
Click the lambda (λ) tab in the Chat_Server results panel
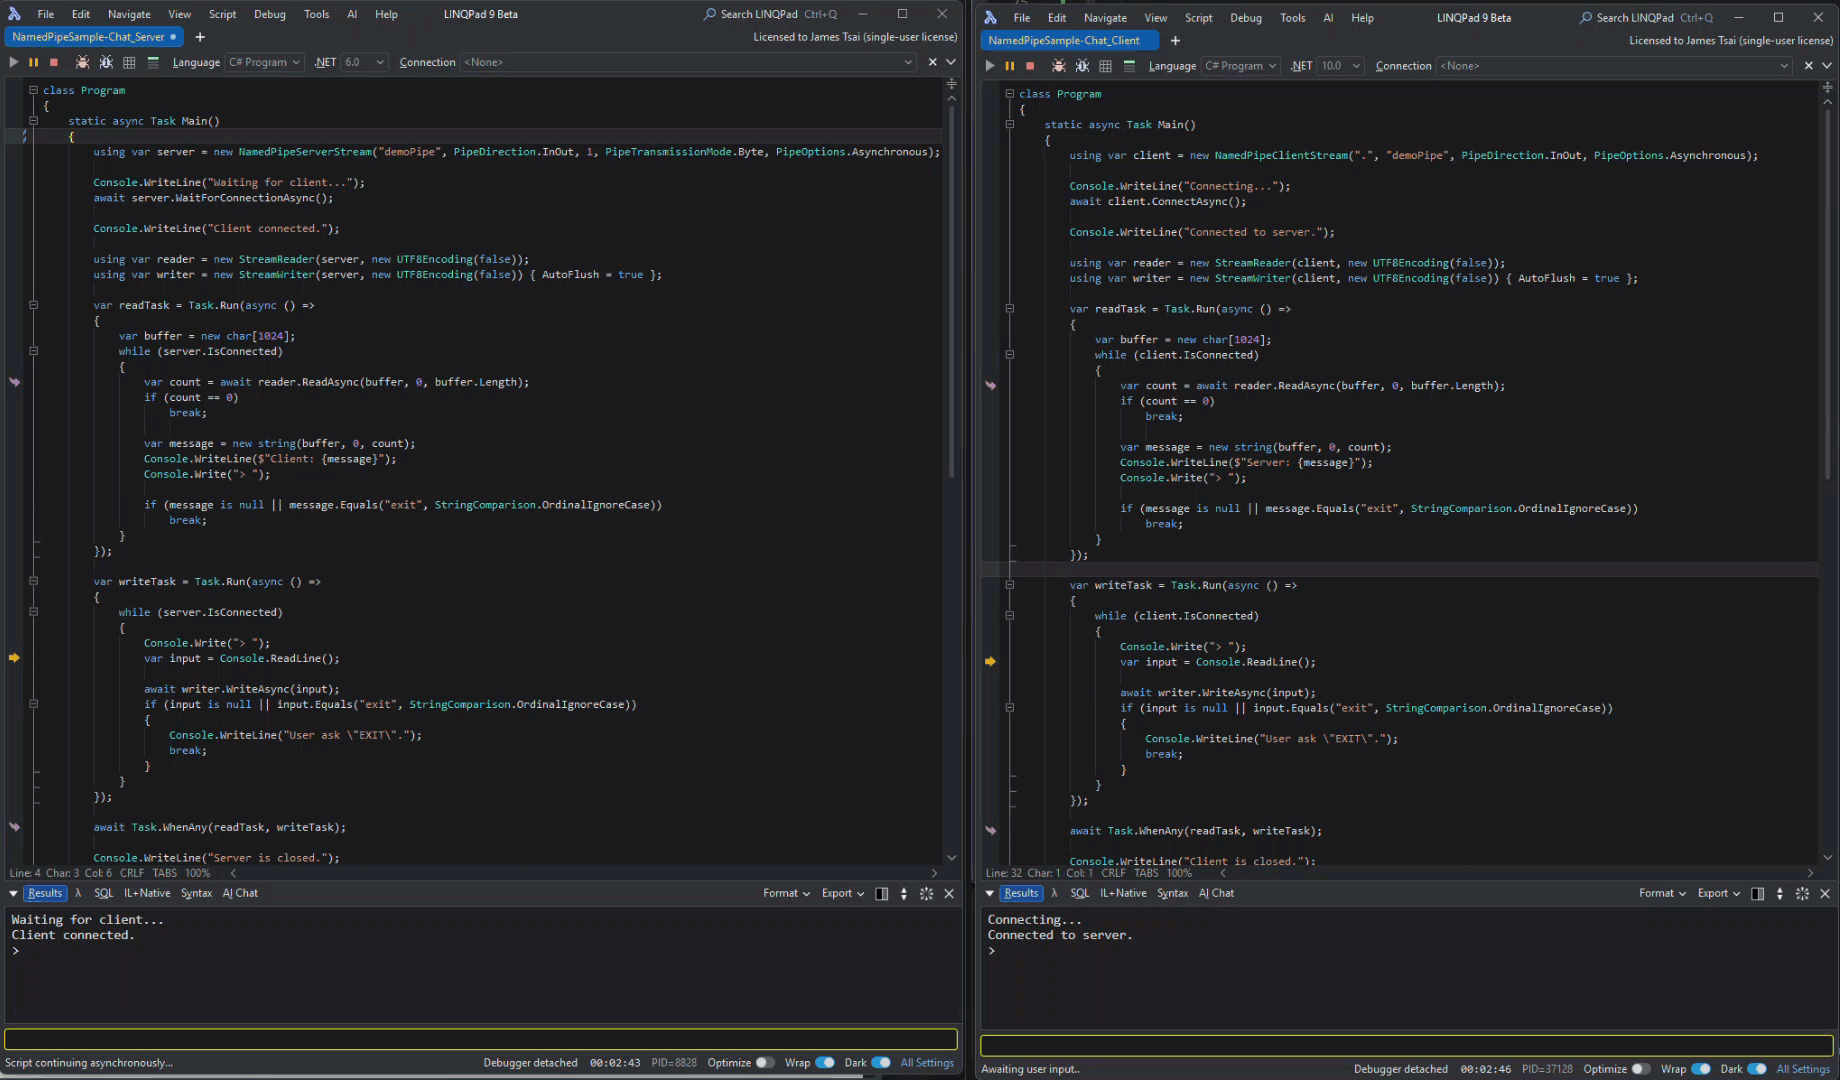(x=78, y=893)
